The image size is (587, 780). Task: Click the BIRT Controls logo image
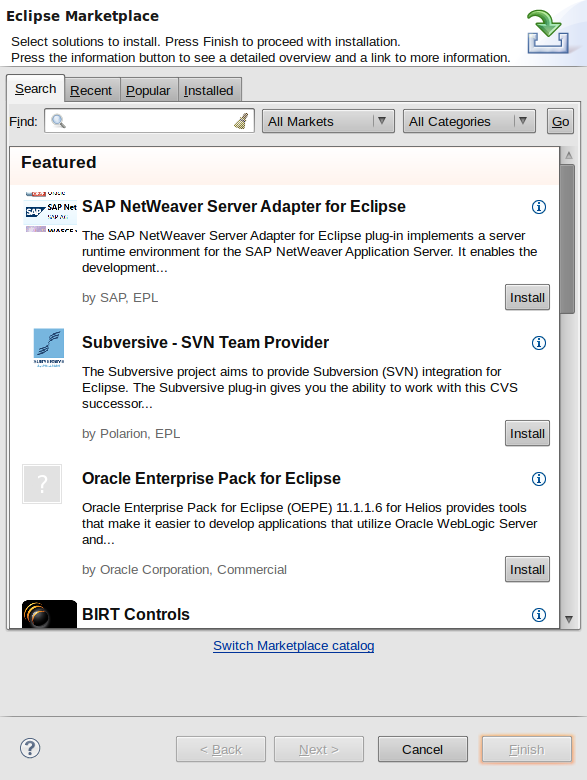49,614
